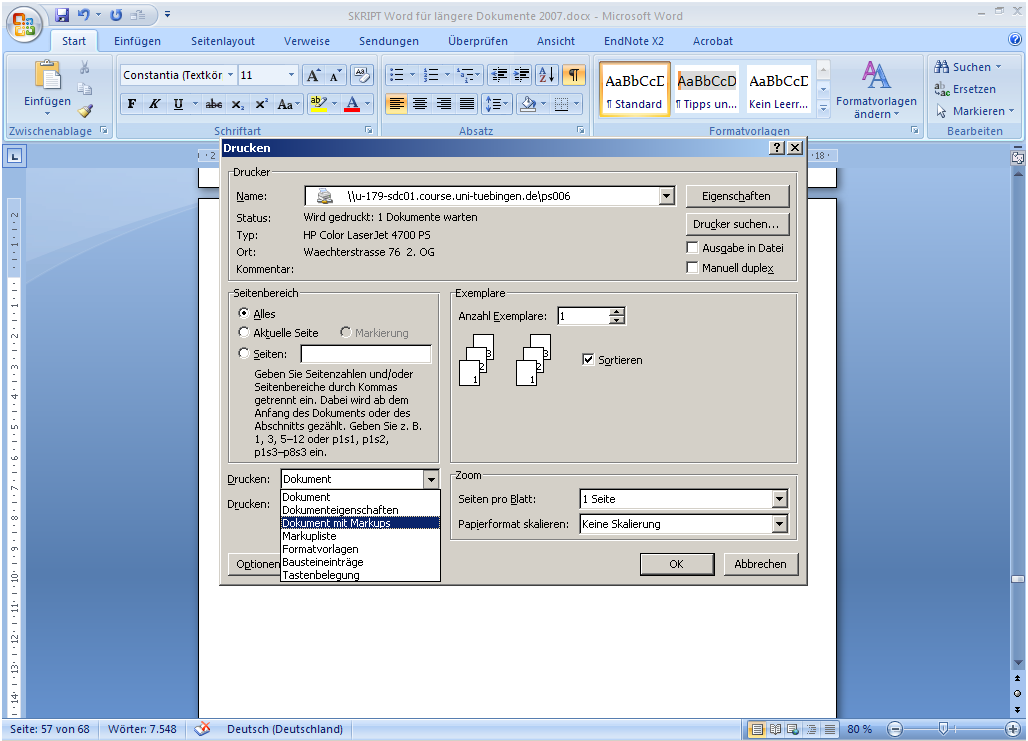Open the Einfügen ribbon tab

tap(137, 41)
